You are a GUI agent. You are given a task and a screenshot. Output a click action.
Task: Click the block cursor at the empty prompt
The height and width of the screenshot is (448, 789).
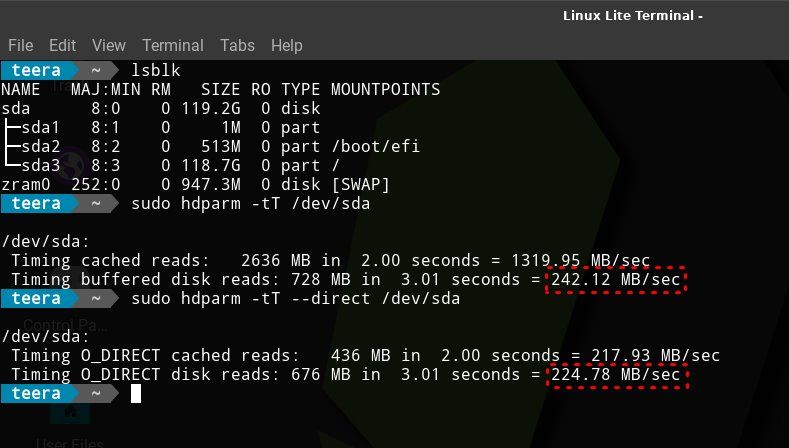(x=136, y=394)
